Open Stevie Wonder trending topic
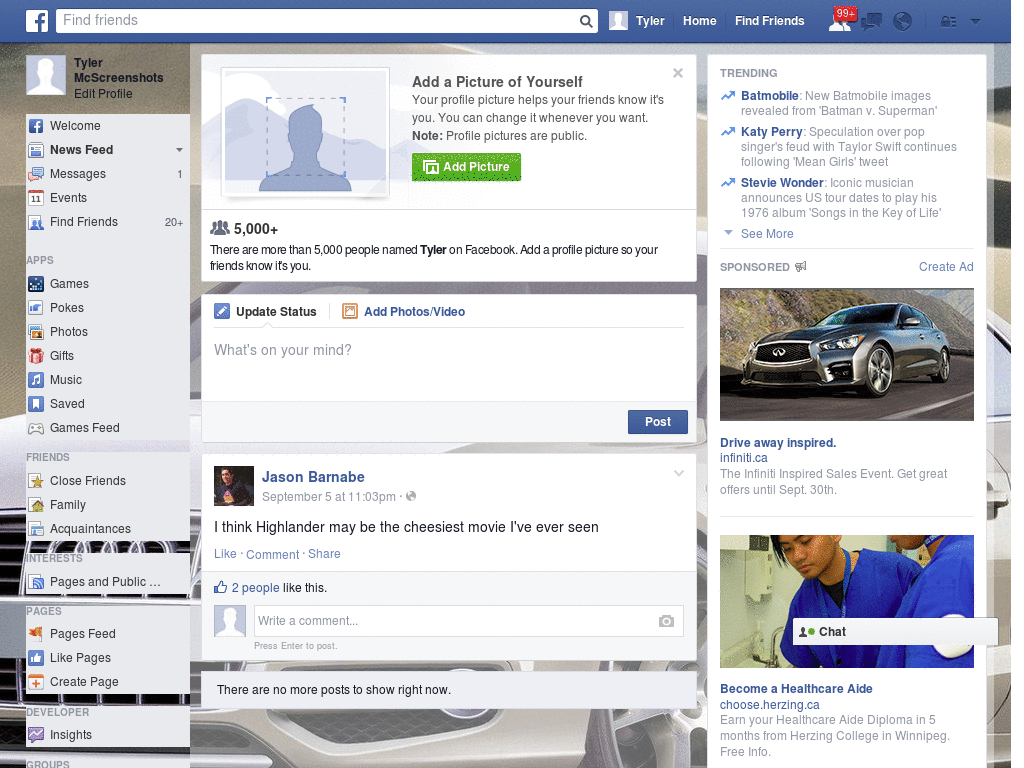 pyautogui.click(x=782, y=183)
